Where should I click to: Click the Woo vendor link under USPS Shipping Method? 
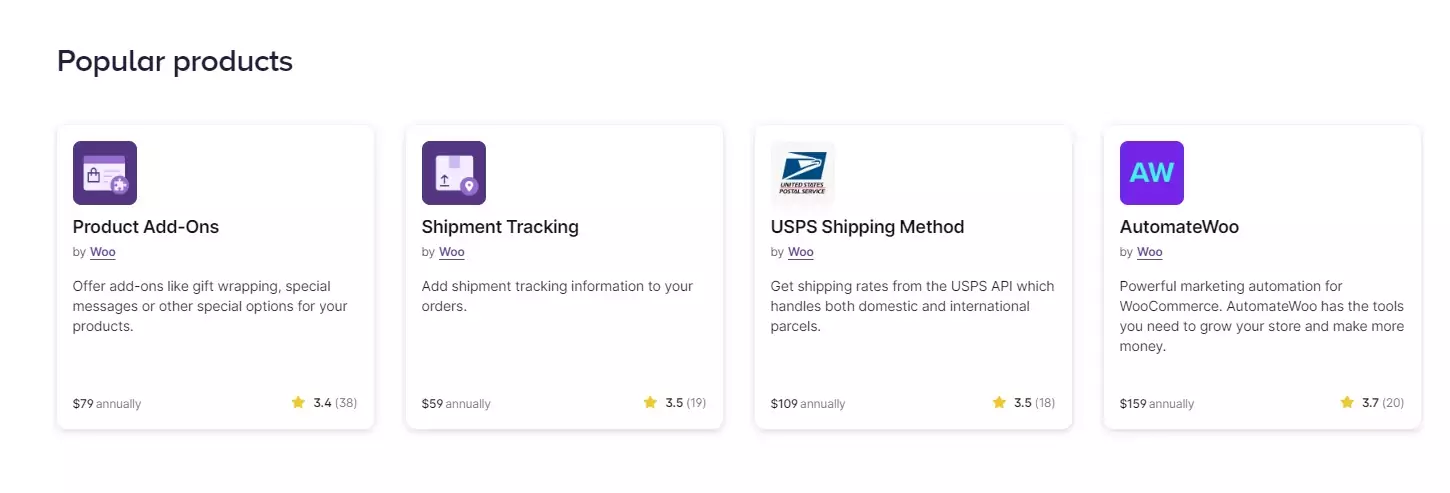pyautogui.click(x=801, y=252)
